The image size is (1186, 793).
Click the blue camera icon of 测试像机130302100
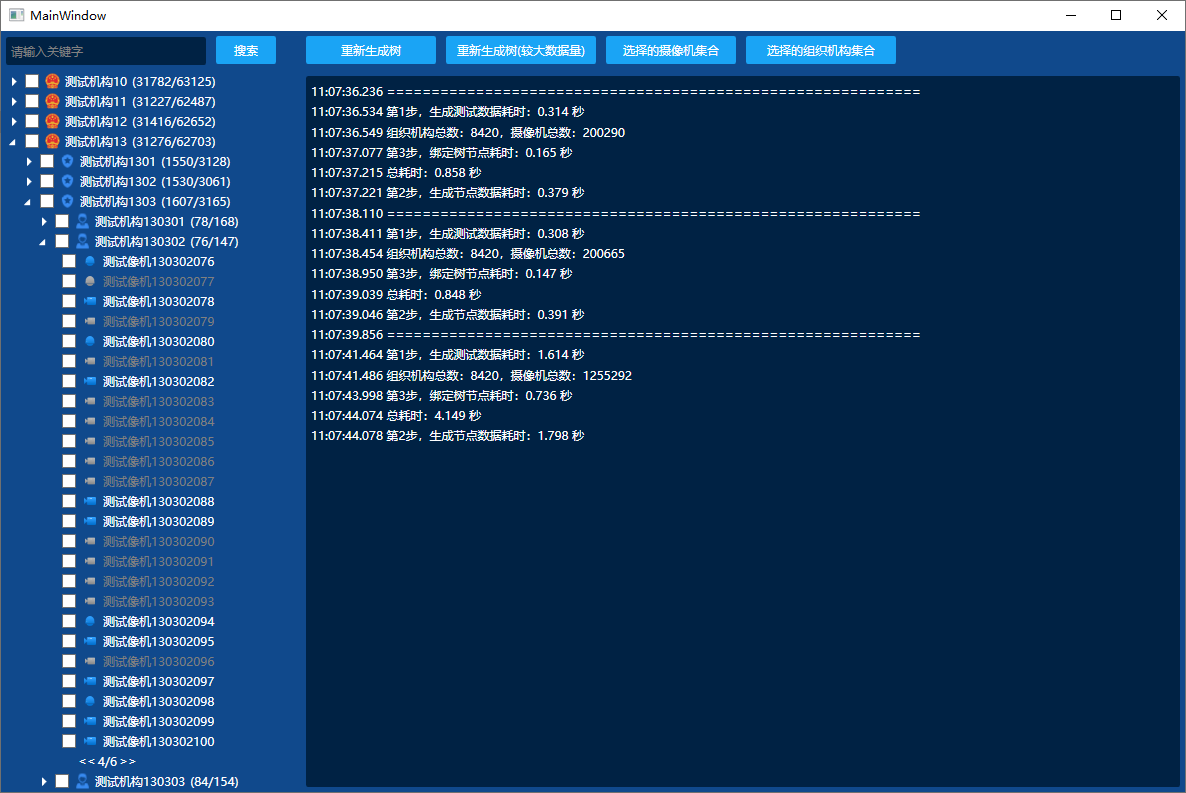click(90, 741)
